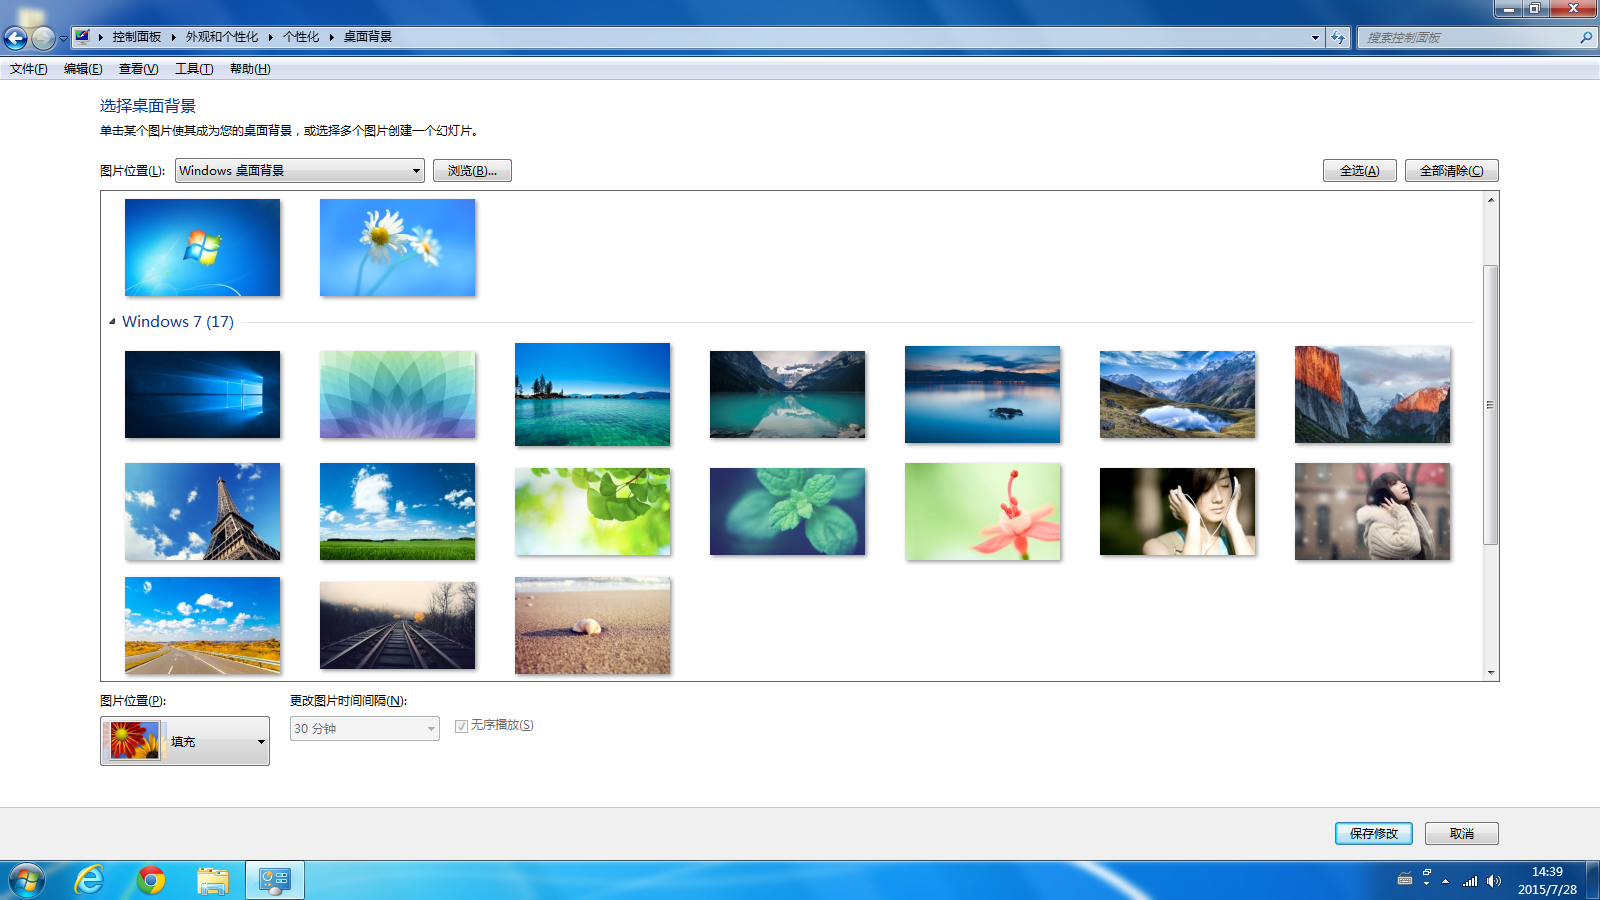This screenshot has height=900, width=1600.
Task: Select the white daisy flower wallpaper
Action: point(397,247)
